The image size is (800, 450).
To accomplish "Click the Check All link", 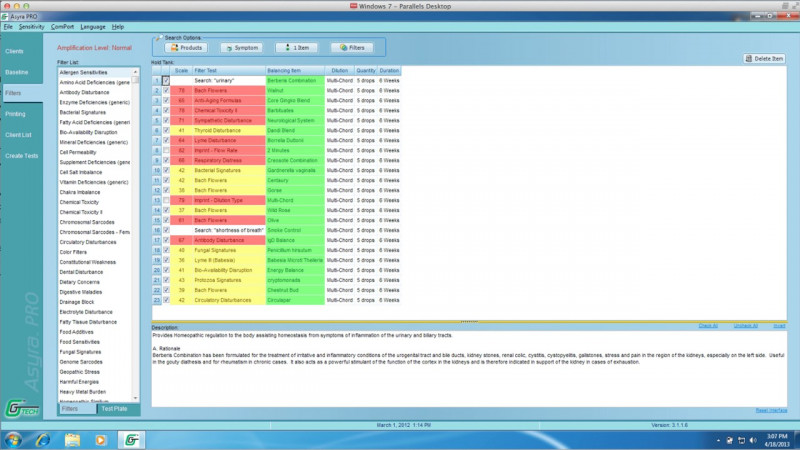I will tap(708, 326).
